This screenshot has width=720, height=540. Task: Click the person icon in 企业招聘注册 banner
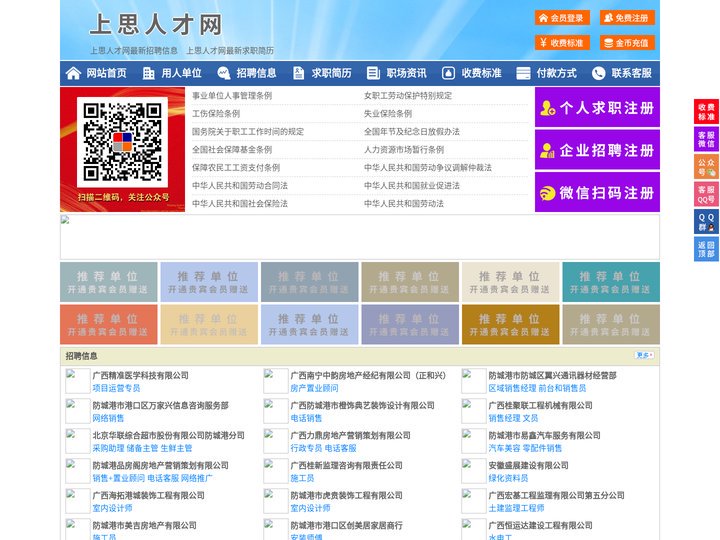pyautogui.click(x=547, y=150)
